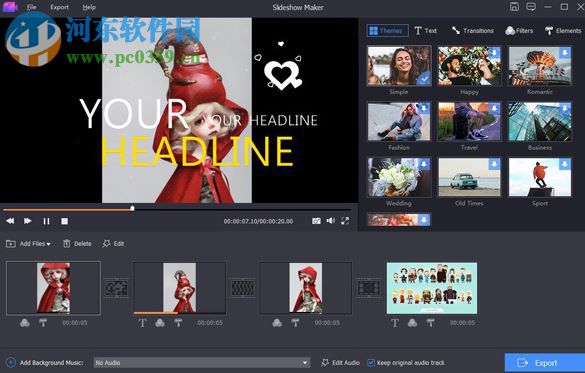585x373 pixels.
Task: Open transition between third and fourth clips
Action: point(369,288)
